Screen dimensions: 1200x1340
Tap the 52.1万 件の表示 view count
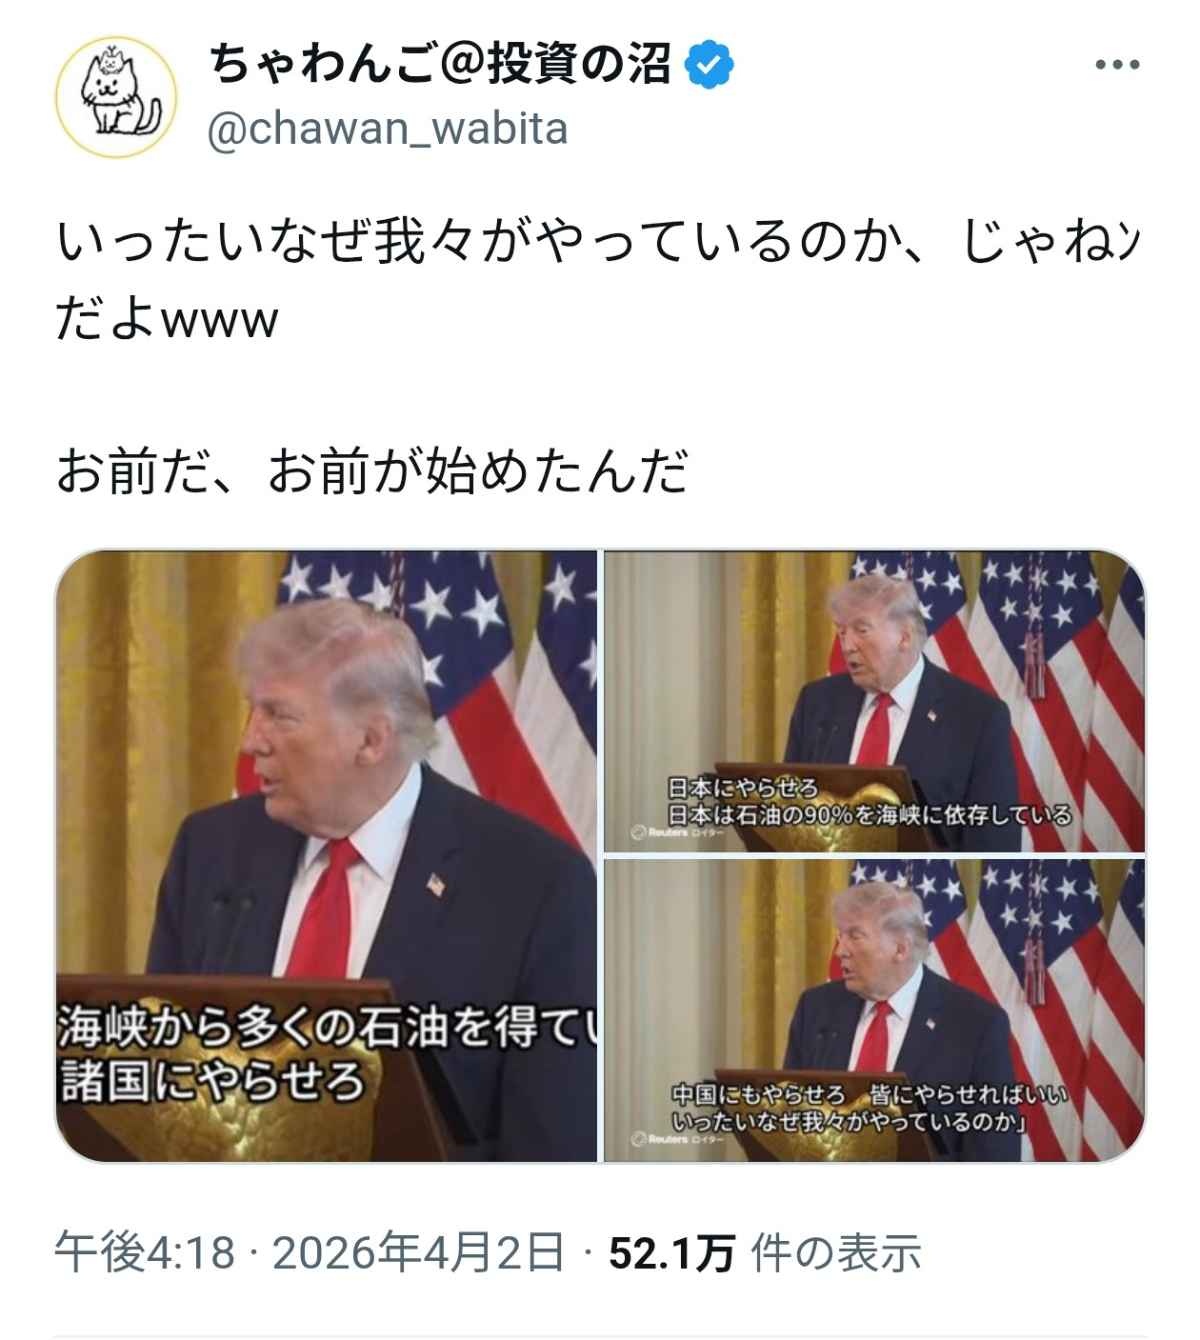[764, 1253]
